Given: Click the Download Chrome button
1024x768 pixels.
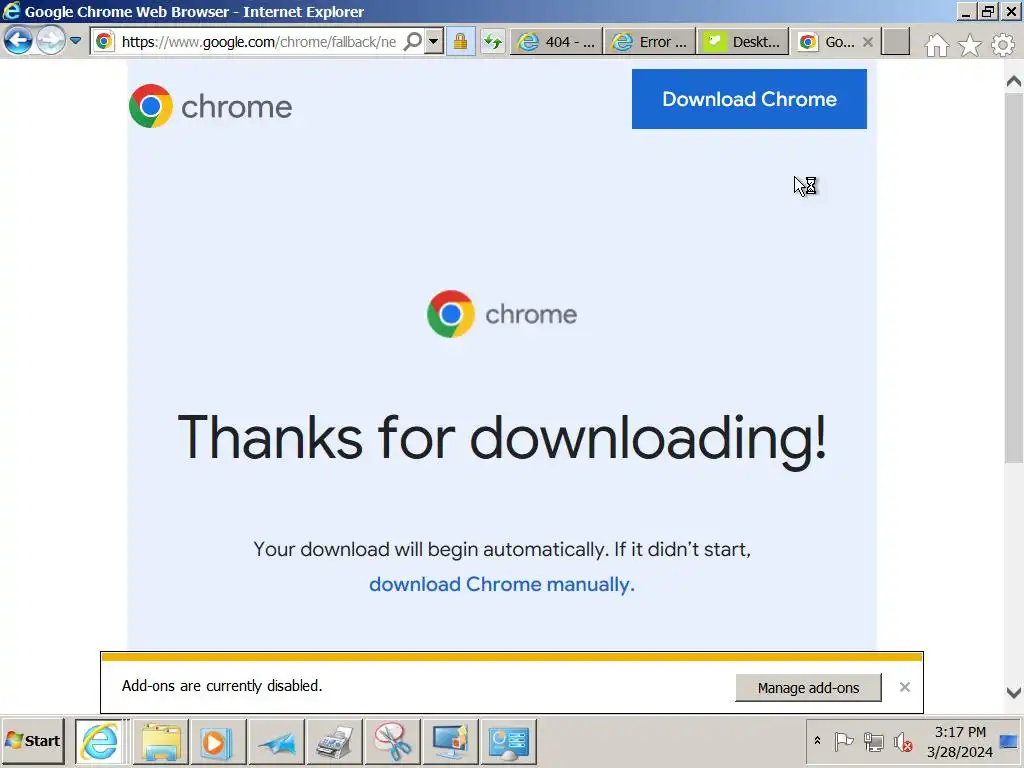Looking at the screenshot, I should 749,99.
